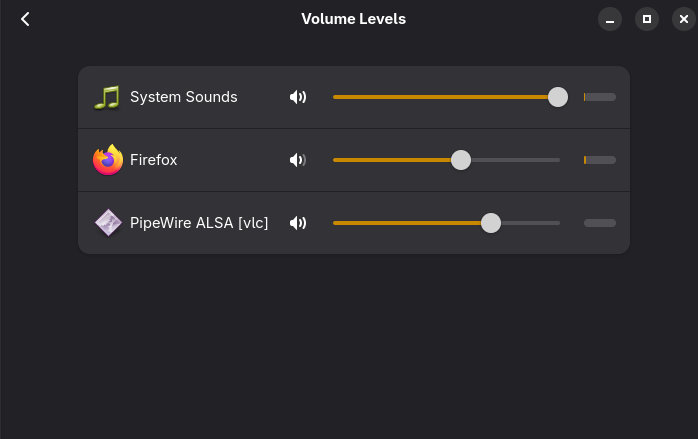
Task: Click the System Sounds level meter
Action: pyautogui.click(x=600, y=97)
